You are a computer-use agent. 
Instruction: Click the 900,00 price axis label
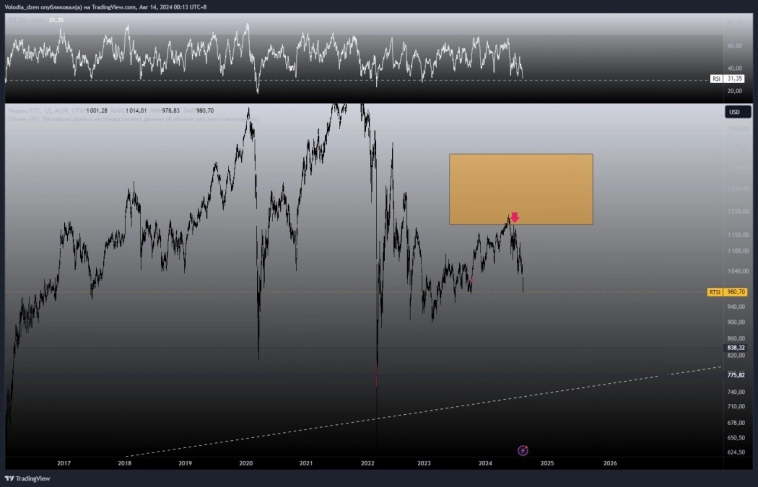pyautogui.click(x=736, y=322)
